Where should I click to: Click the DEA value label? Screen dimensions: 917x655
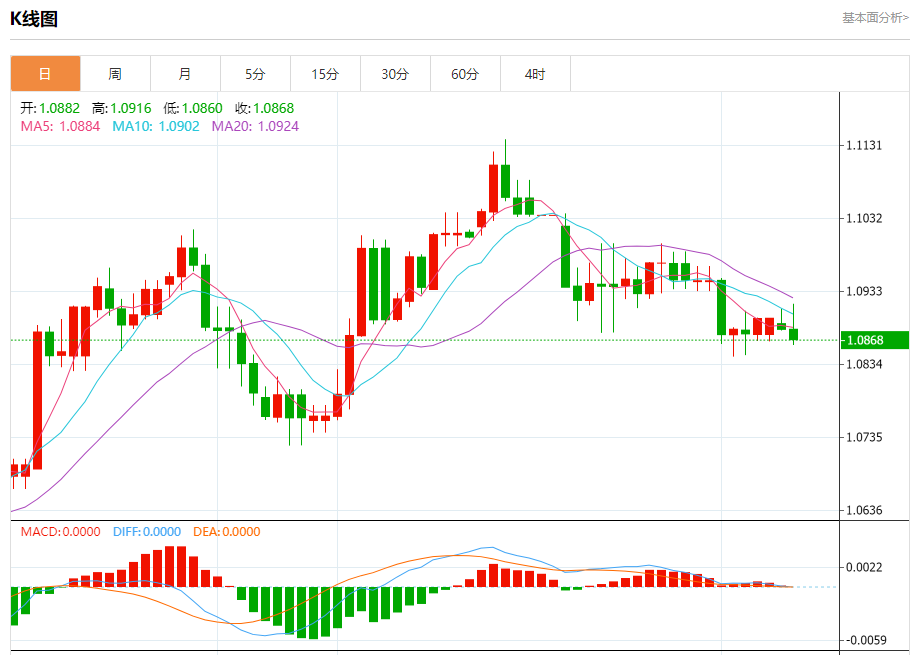(x=226, y=532)
